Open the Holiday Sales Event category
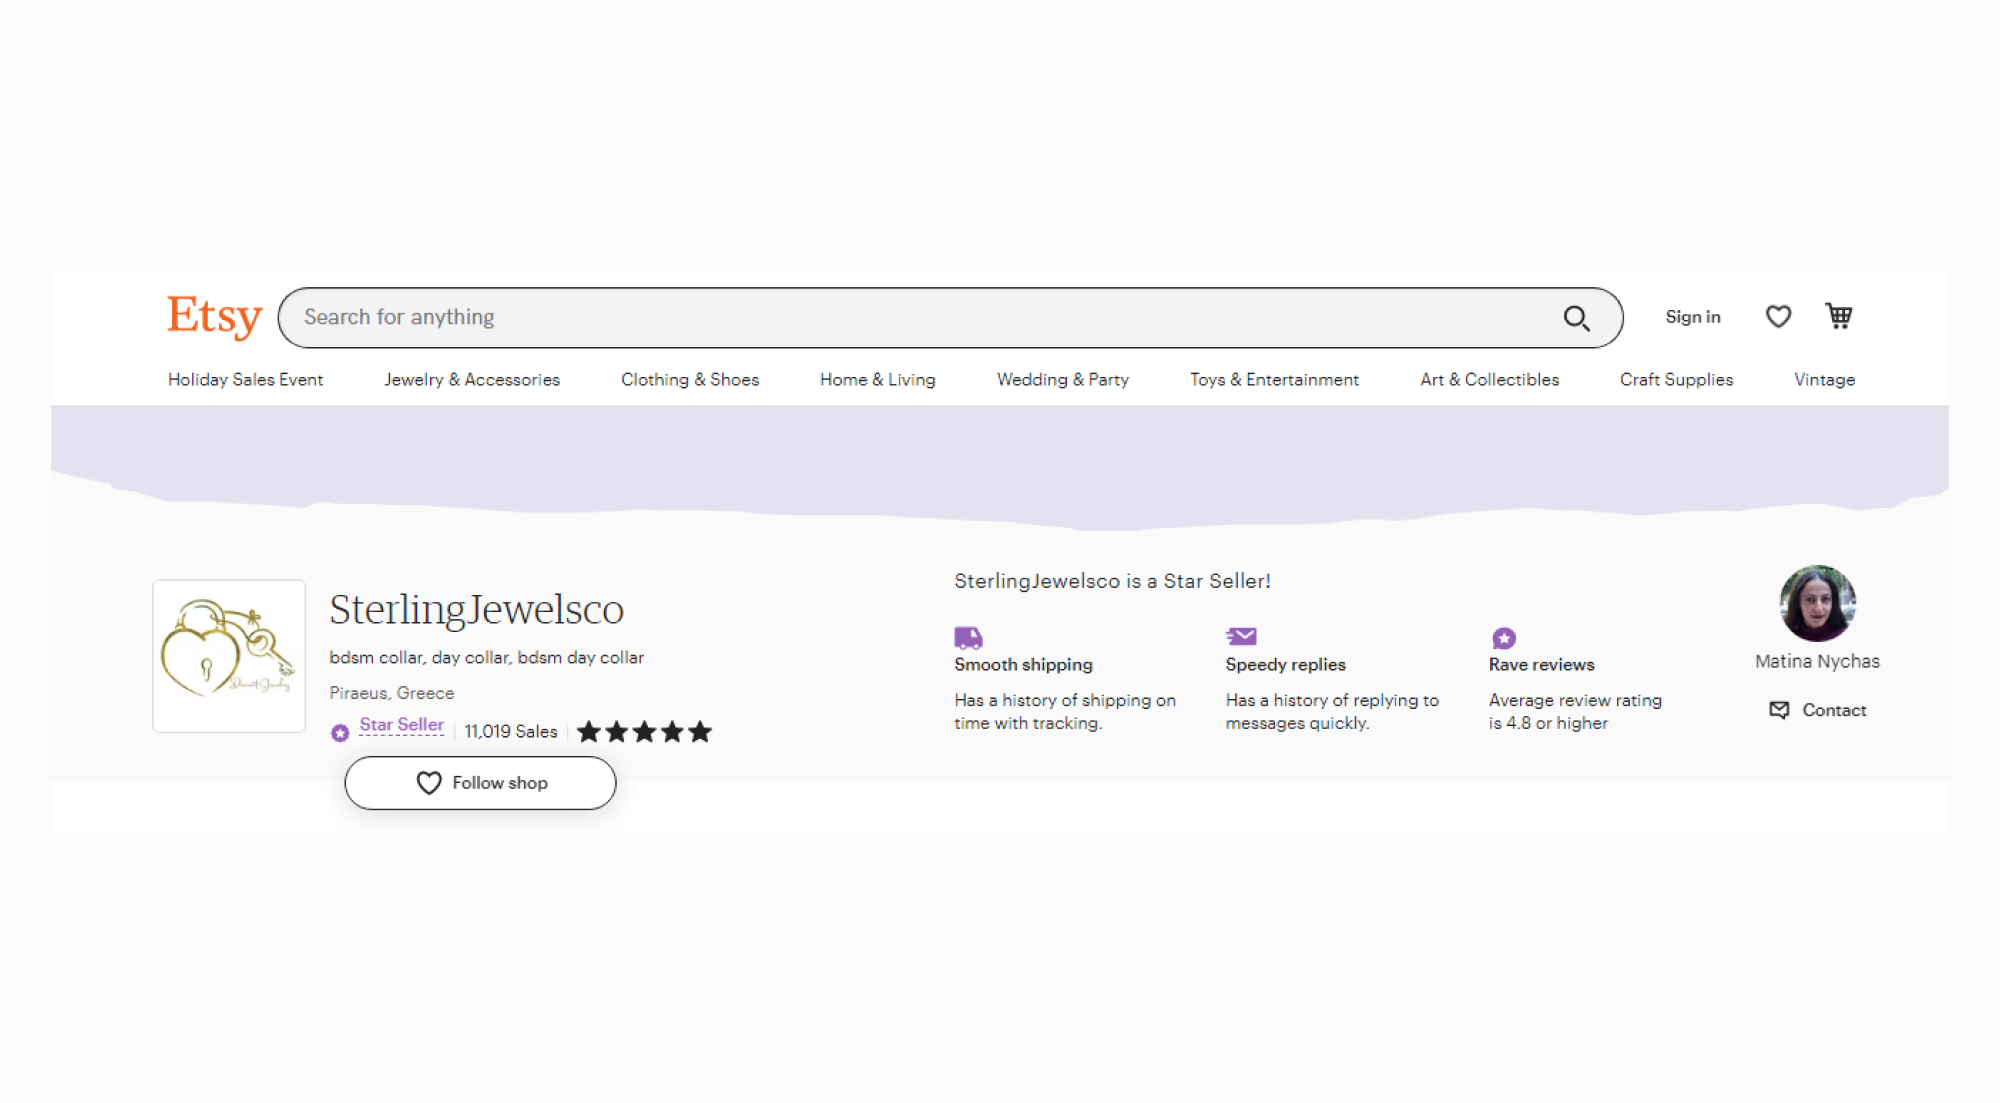The image size is (2000, 1103). [x=245, y=380]
